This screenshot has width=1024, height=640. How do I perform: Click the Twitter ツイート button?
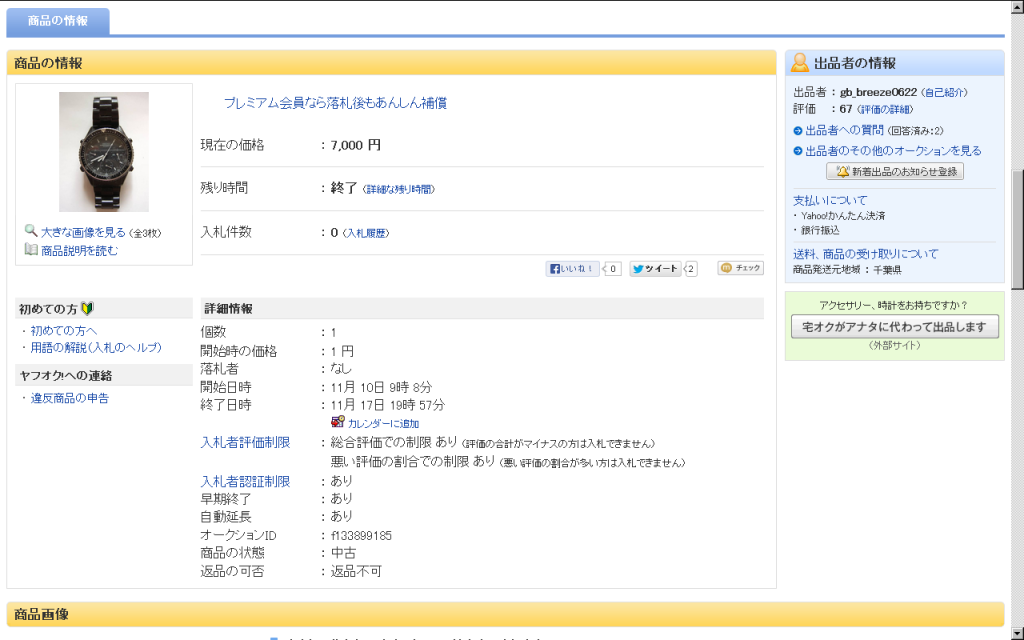pos(656,268)
